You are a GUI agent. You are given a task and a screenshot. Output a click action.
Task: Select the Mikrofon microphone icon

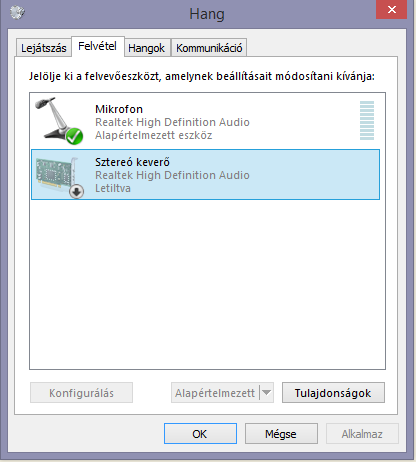pos(59,120)
